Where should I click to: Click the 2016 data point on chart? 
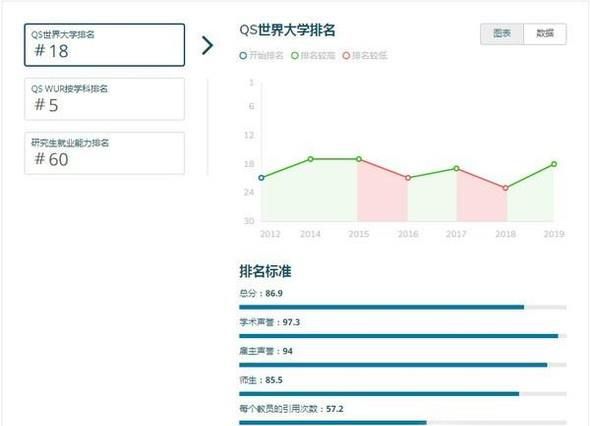(x=408, y=178)
